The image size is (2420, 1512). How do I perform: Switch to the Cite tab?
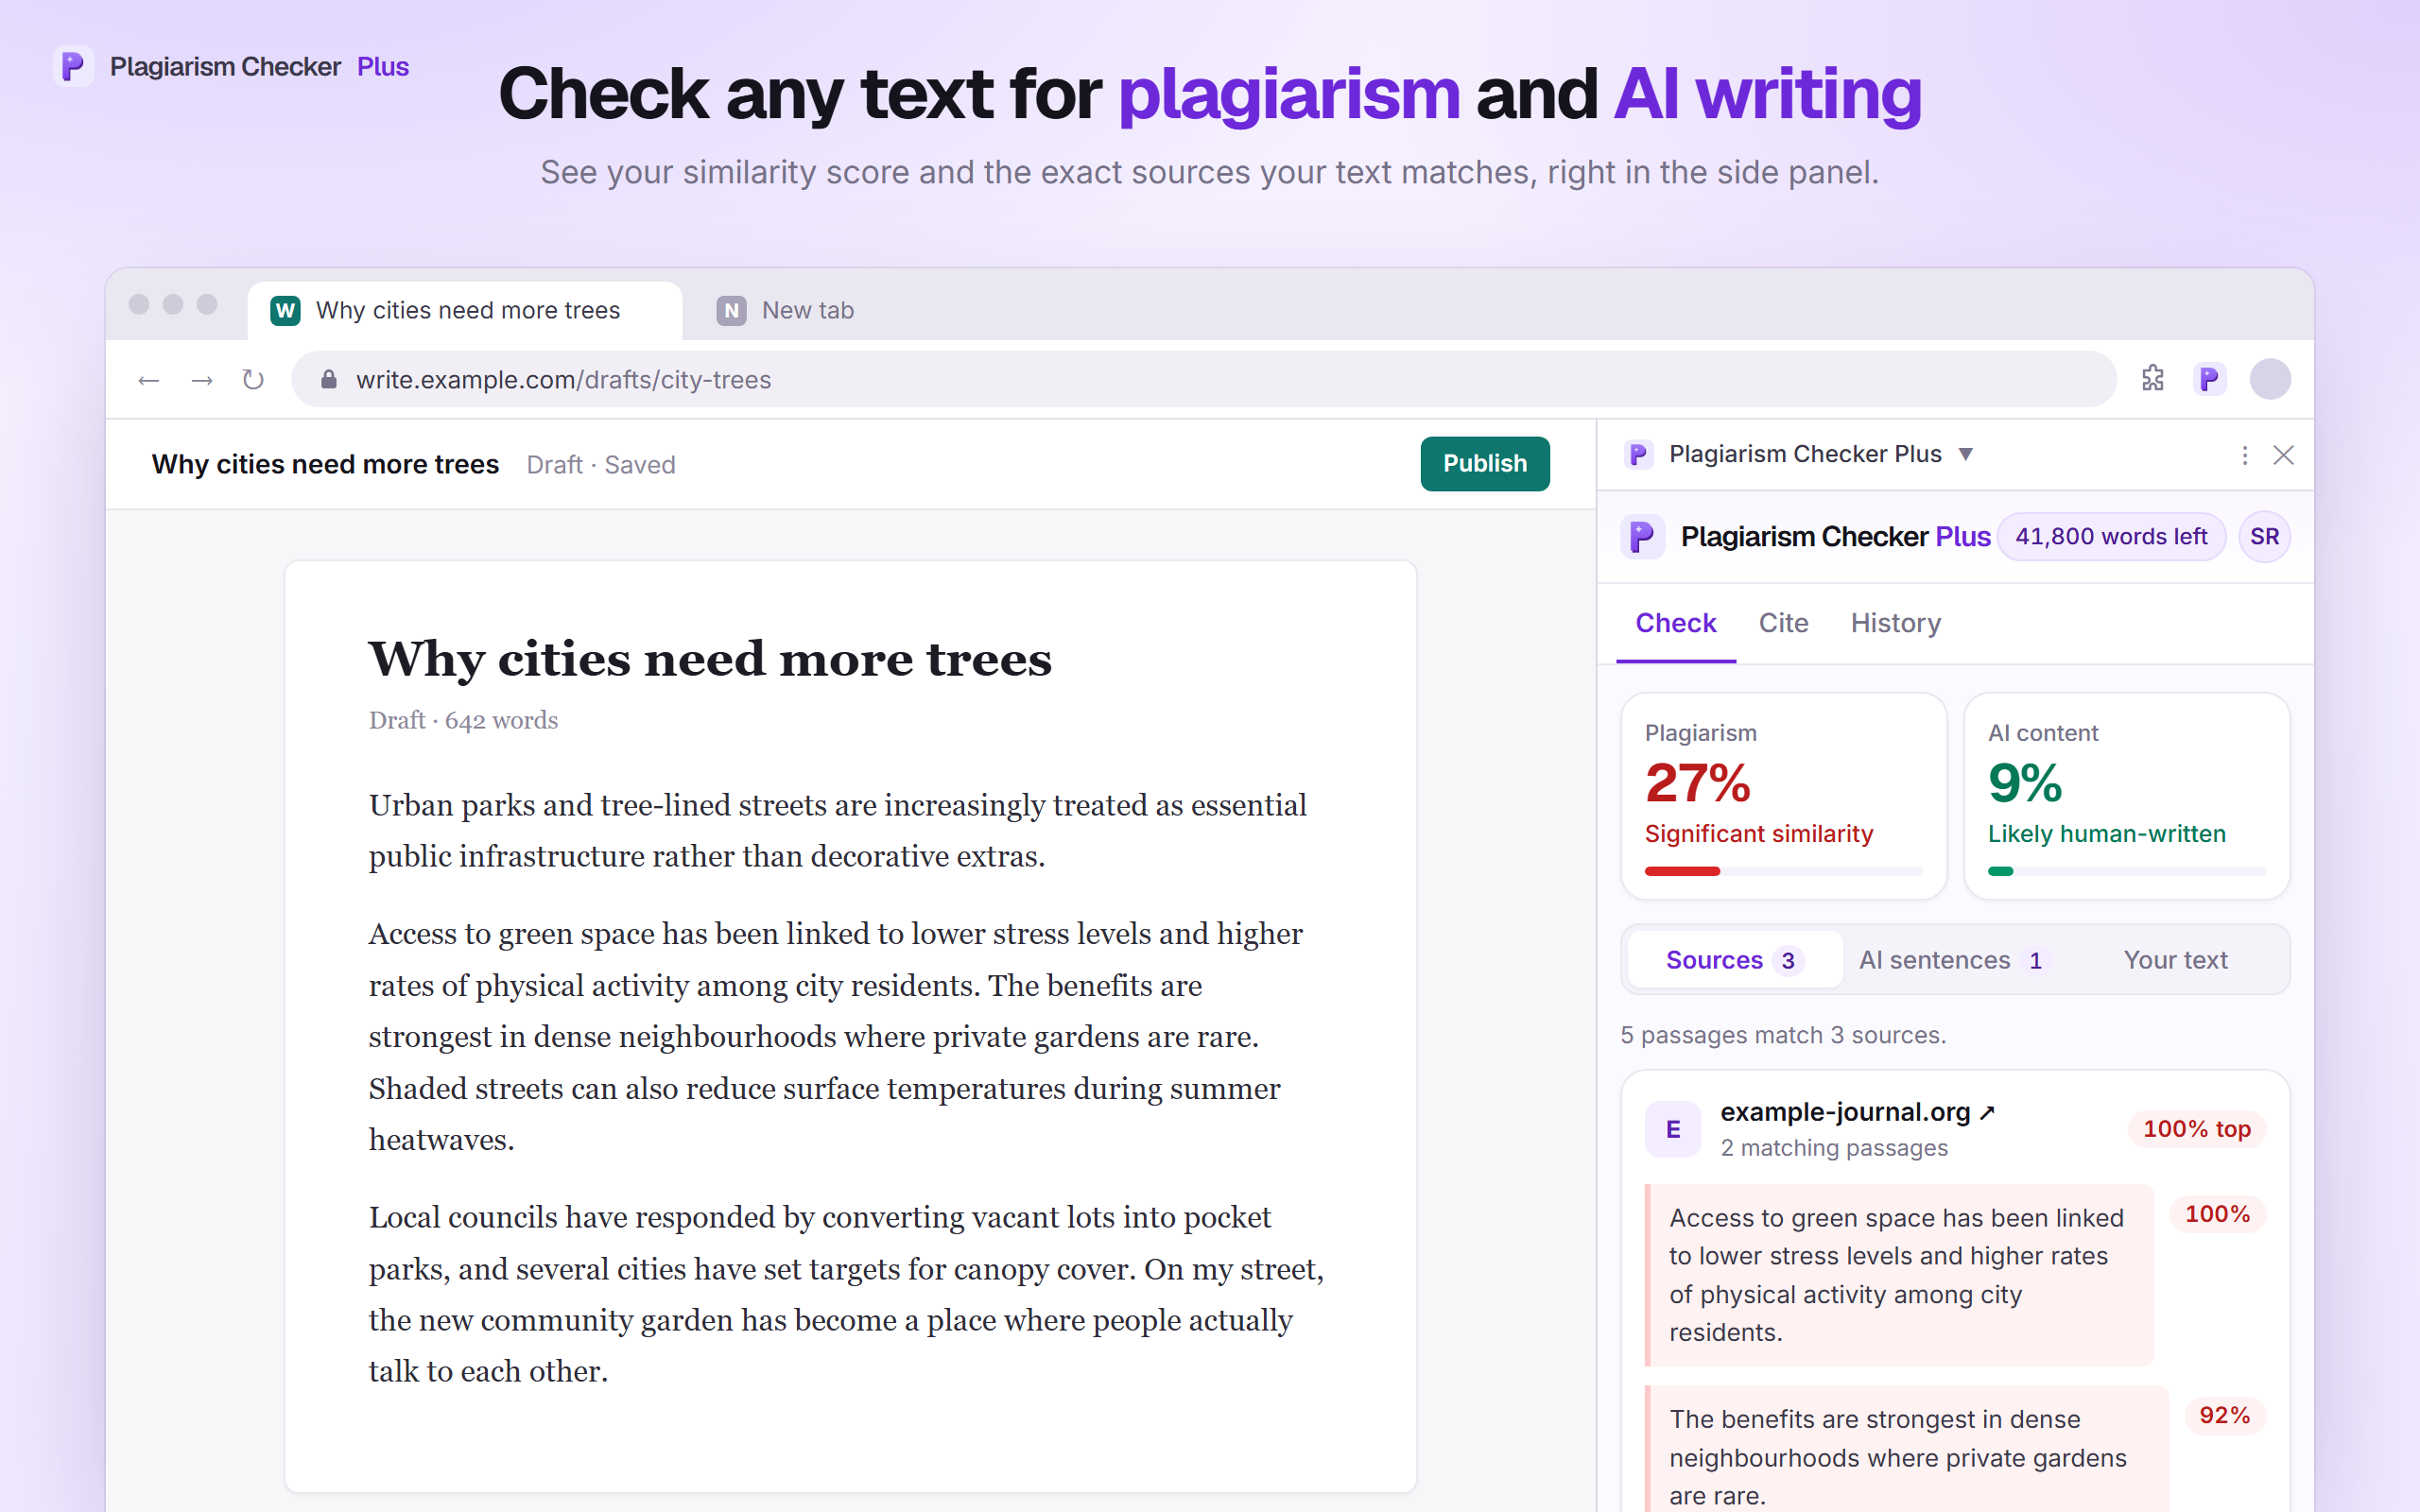tap(1783, 623)
